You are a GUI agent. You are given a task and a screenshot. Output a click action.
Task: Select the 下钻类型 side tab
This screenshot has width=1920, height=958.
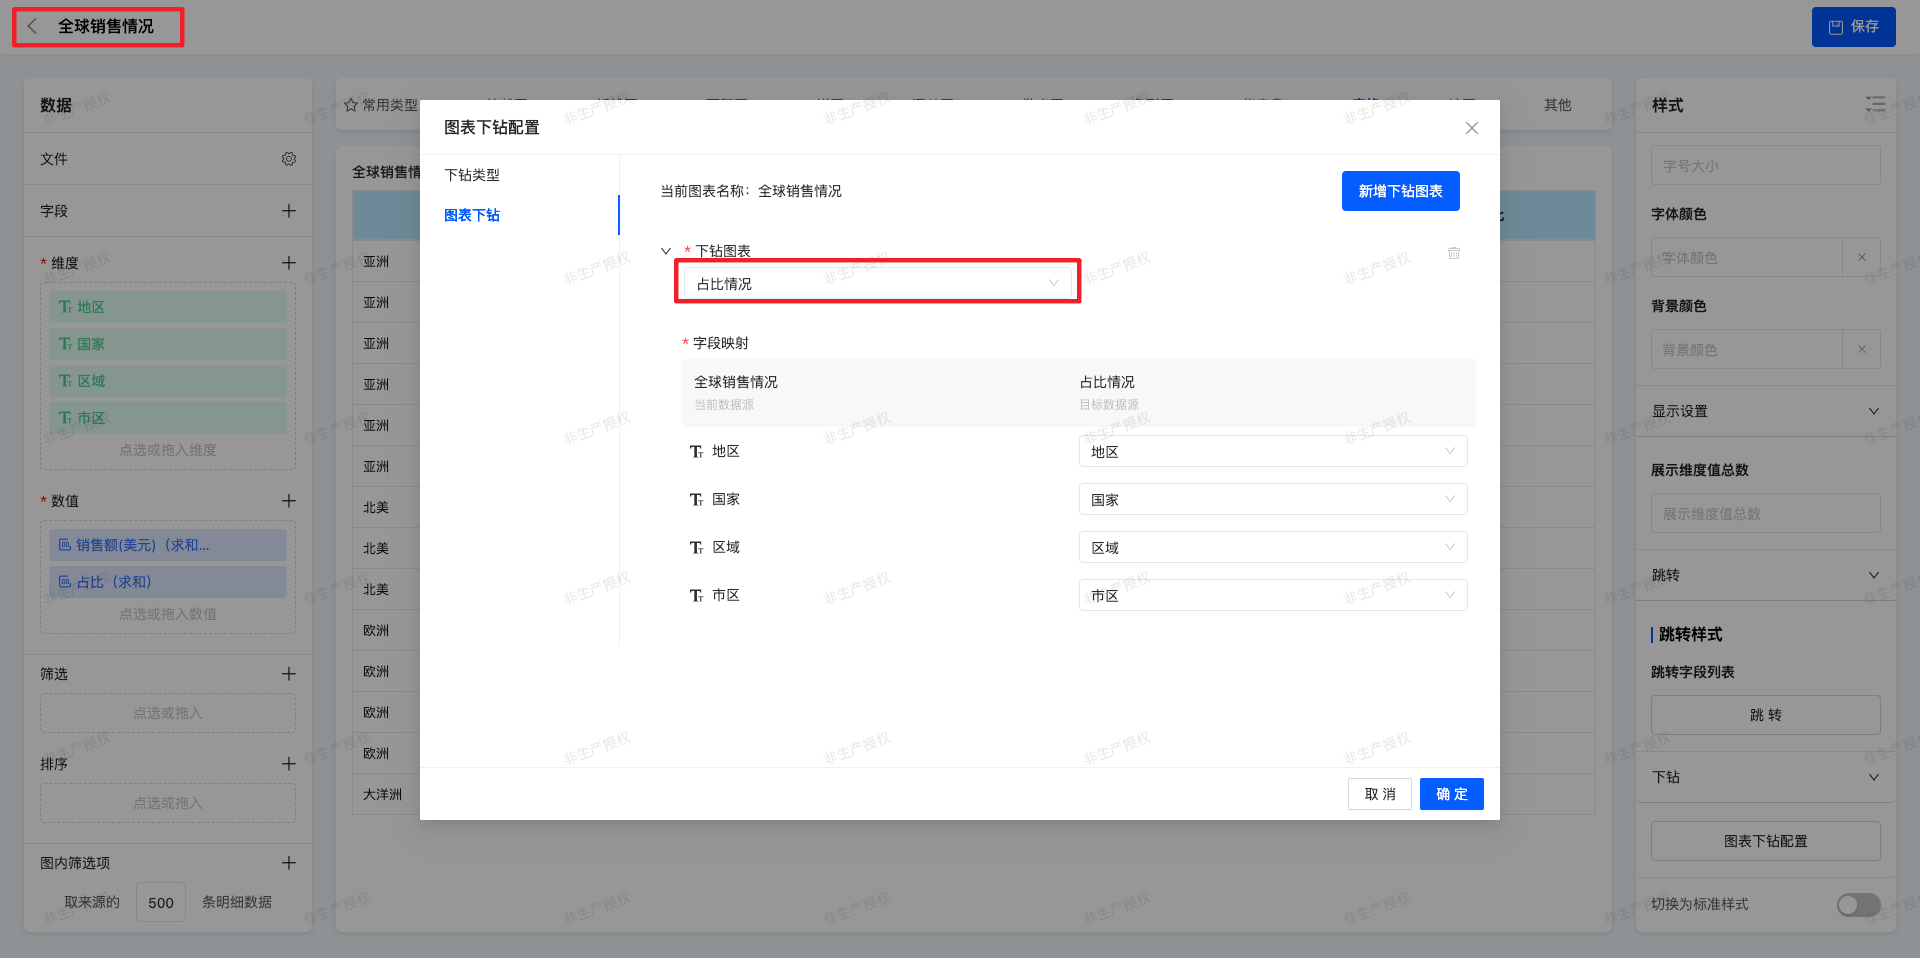(472, 175)
